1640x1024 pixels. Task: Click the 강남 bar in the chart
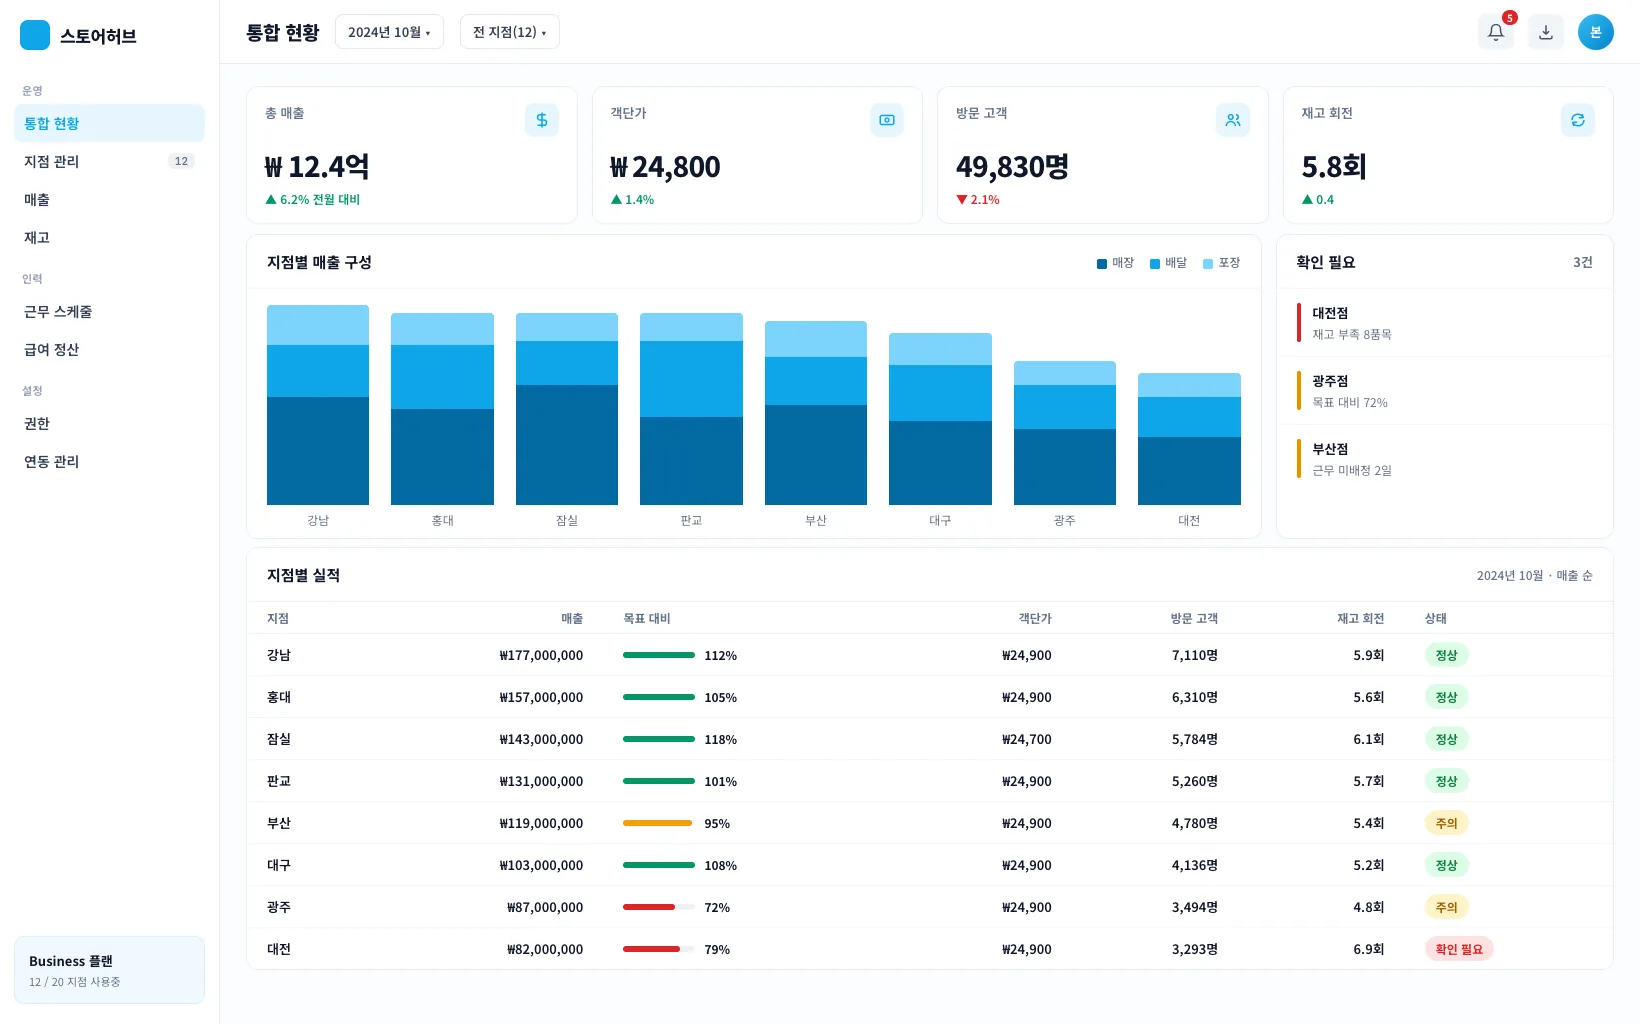(318, 405)
